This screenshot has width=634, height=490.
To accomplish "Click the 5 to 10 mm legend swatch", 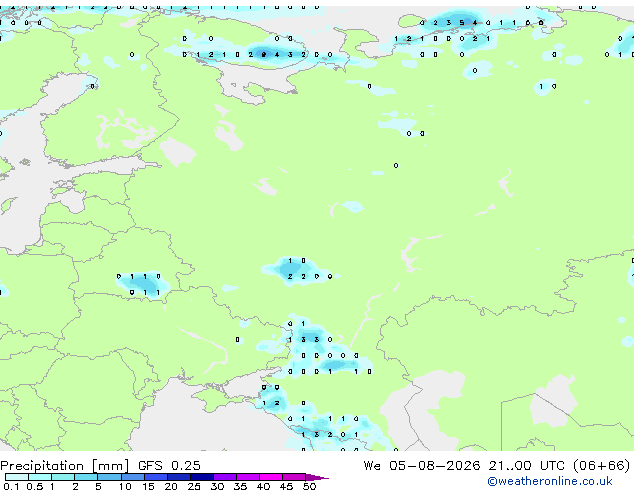I will pos(110,477).
